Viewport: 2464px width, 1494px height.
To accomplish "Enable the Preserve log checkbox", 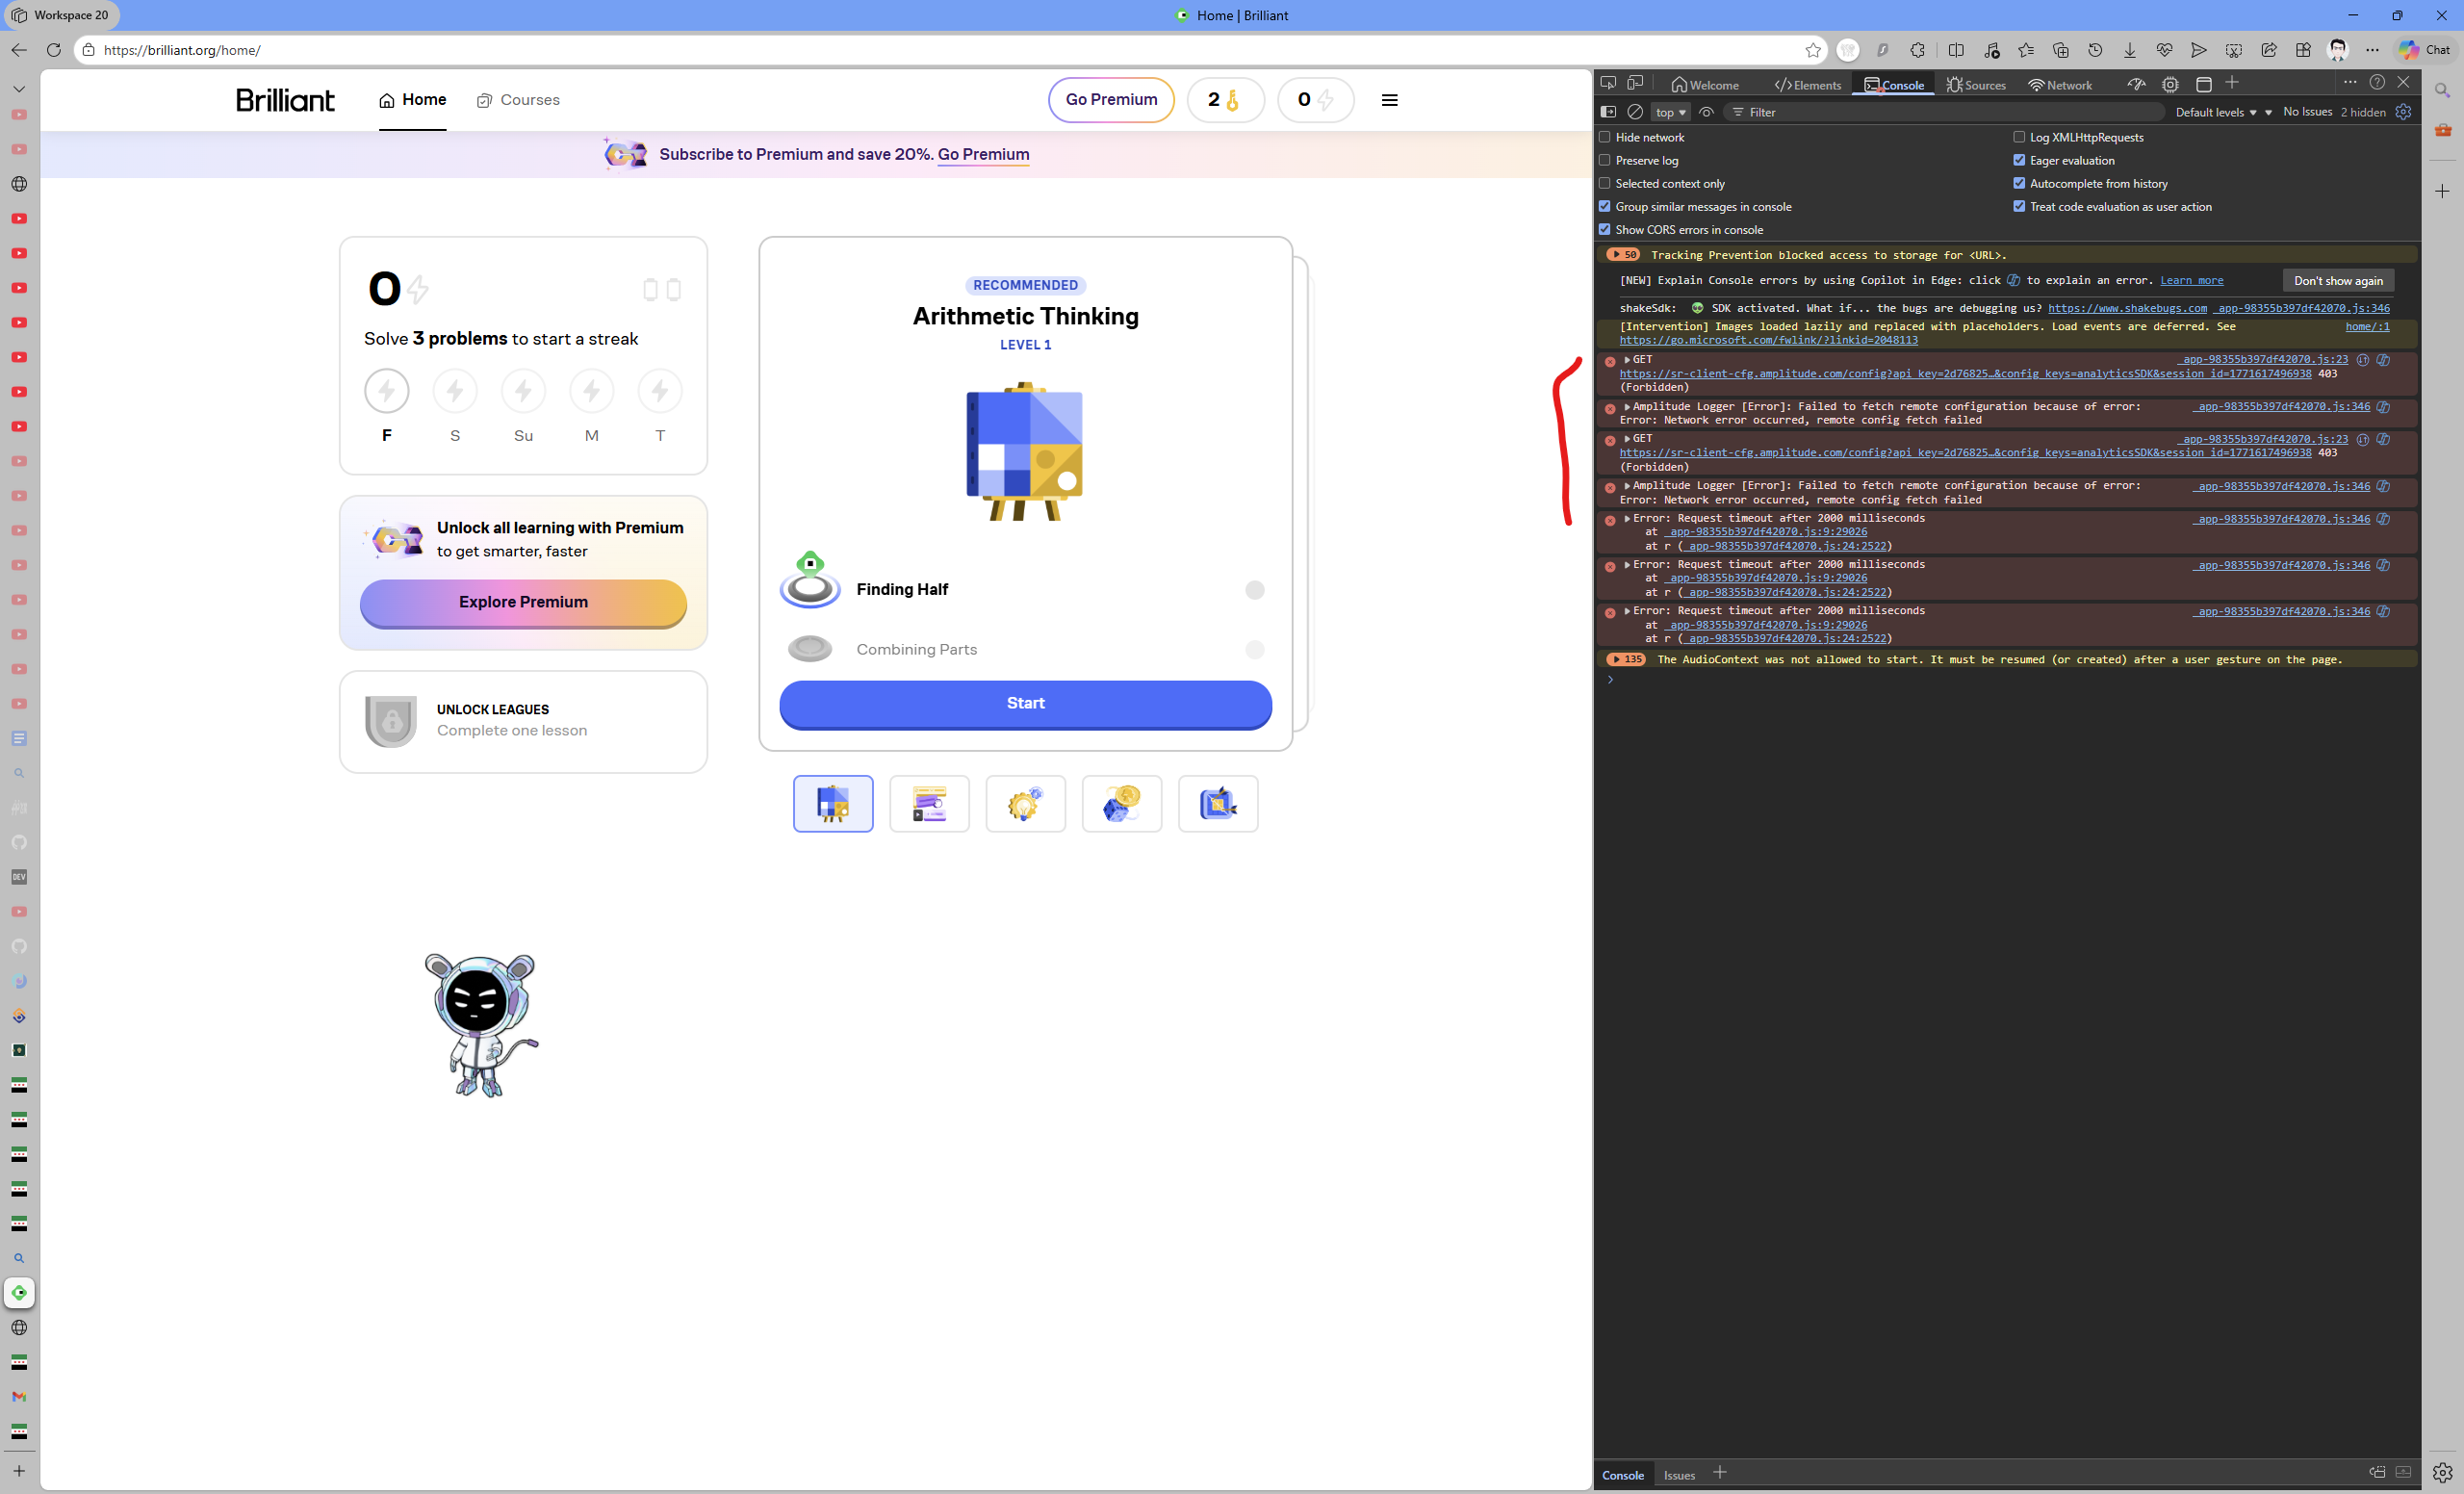I will click(1605, 160).
